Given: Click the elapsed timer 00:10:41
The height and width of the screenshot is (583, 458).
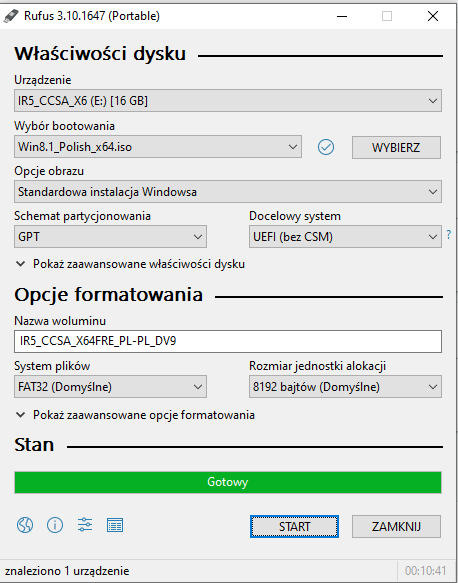Looking at the screenshot, I should 425,571.
